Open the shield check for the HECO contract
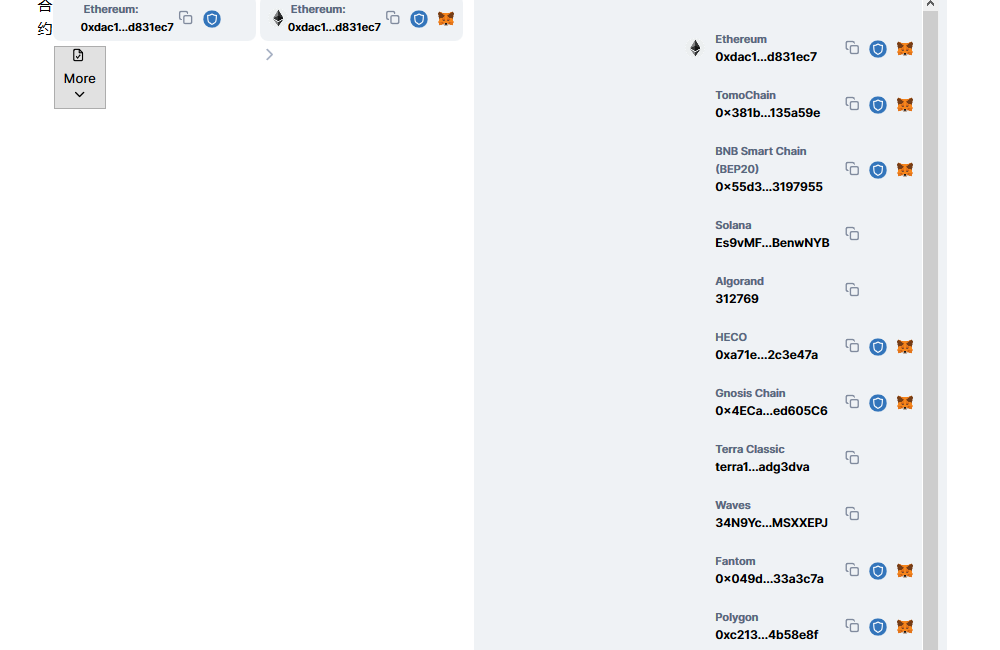This screenshot has height=650, width=1000. pyautogui.click(x=878, y=347)
